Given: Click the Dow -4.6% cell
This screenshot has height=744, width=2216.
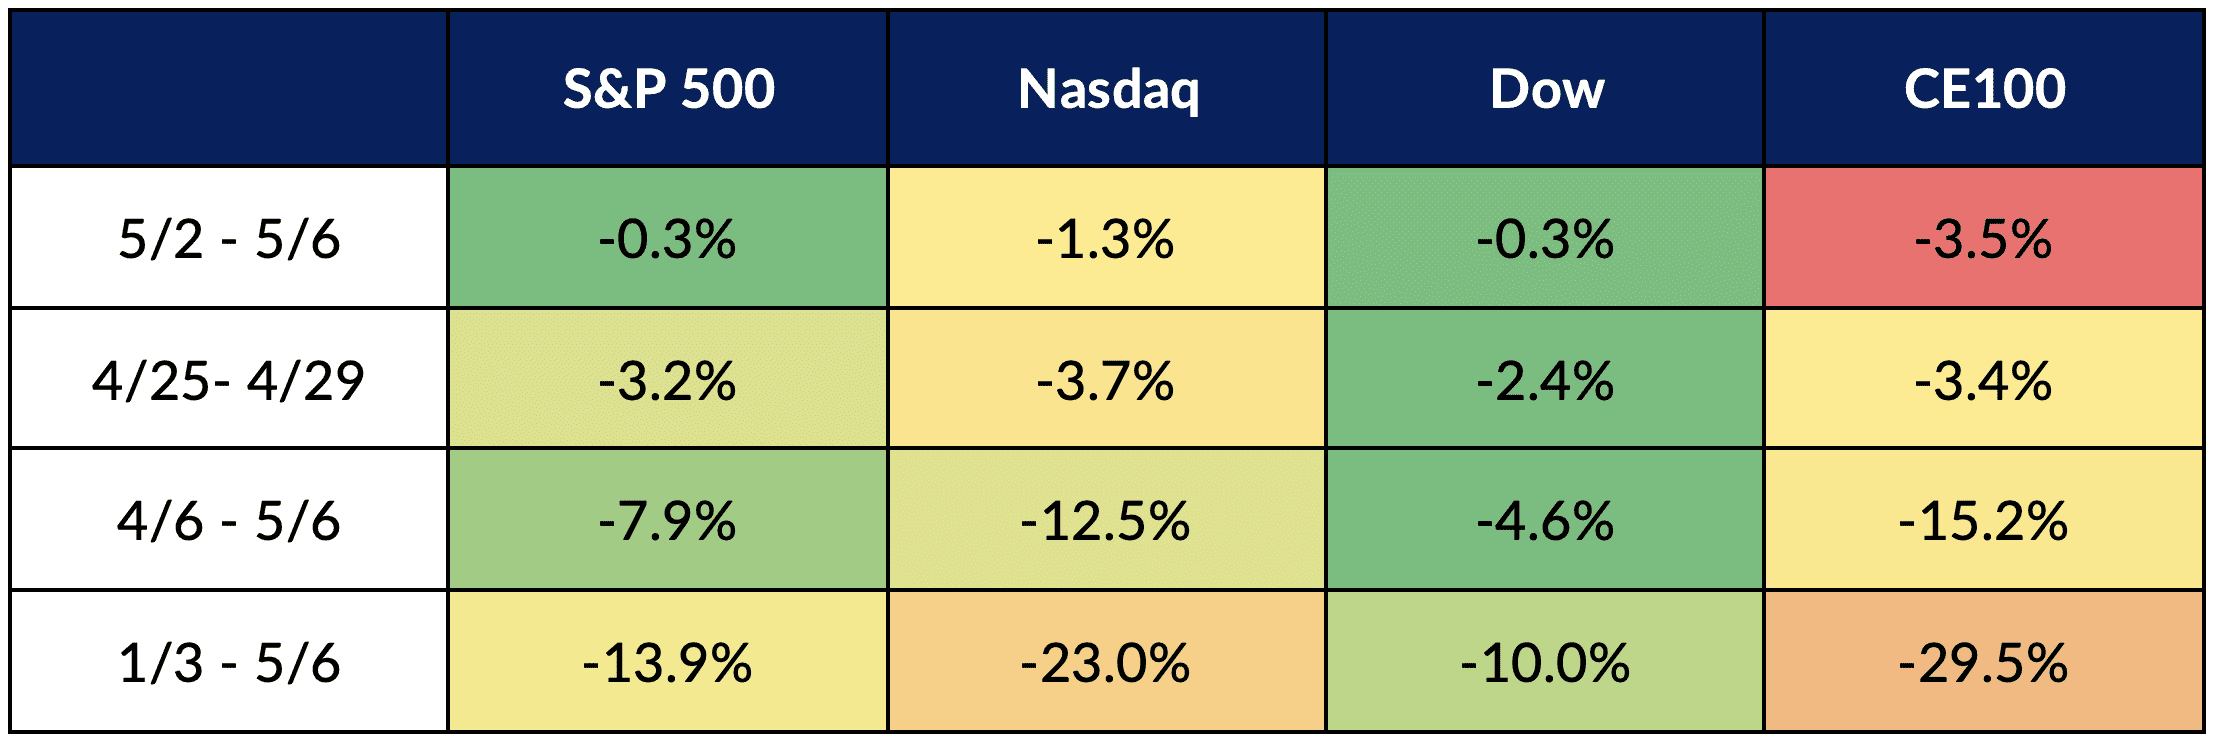Looking at the screenshot, I should click(x=1546, y=521).
